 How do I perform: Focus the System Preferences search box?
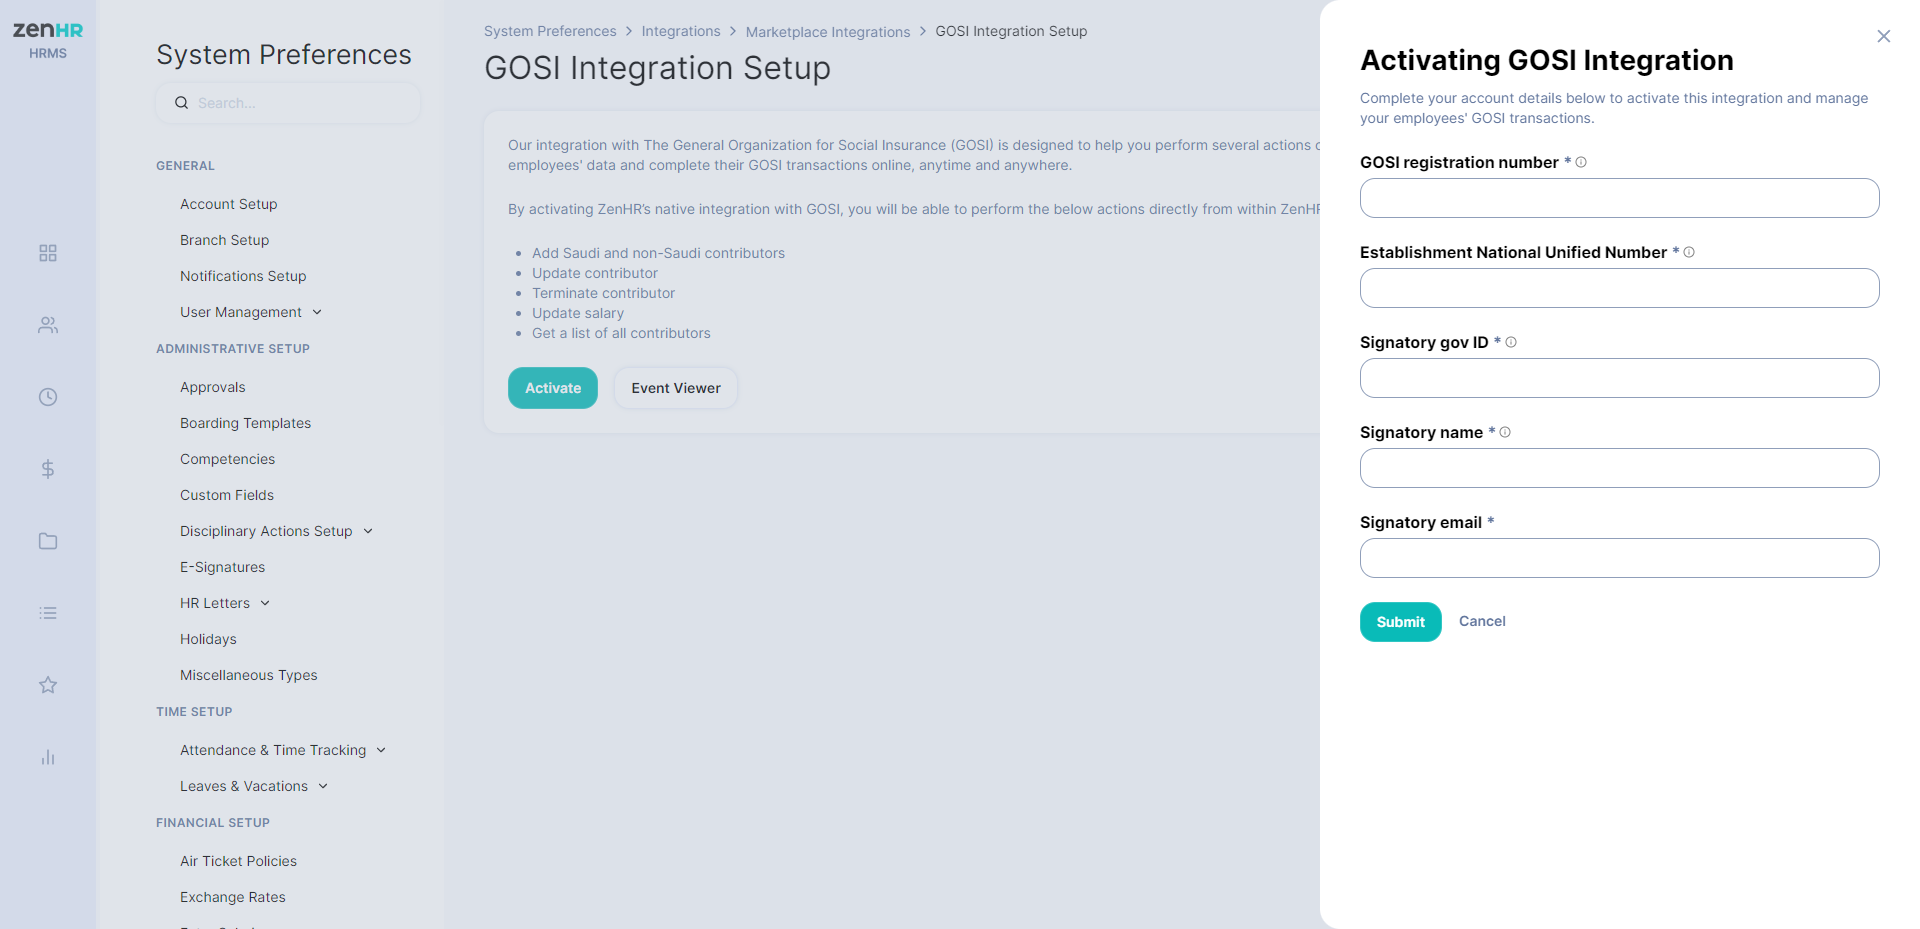(288, 102)
